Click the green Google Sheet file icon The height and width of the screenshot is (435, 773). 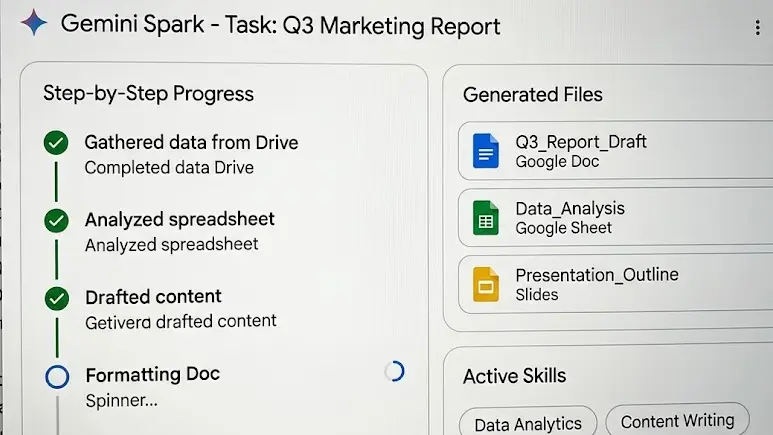(486, 218)
